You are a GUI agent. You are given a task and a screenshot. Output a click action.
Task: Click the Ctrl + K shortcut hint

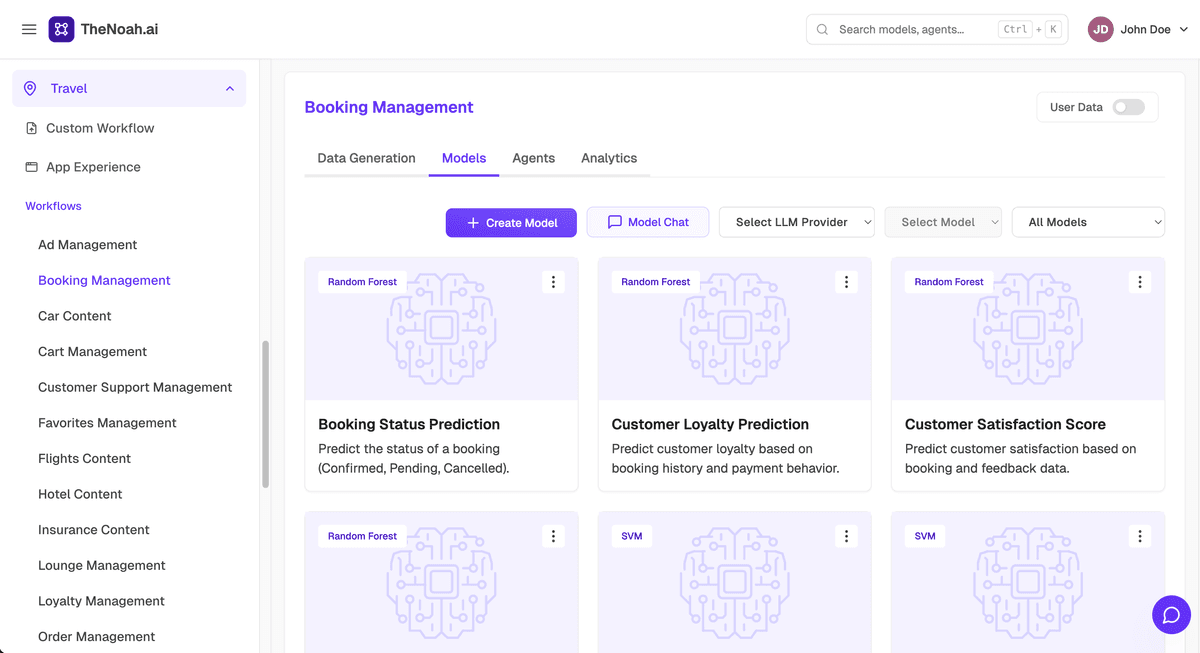click(1029, 29)
